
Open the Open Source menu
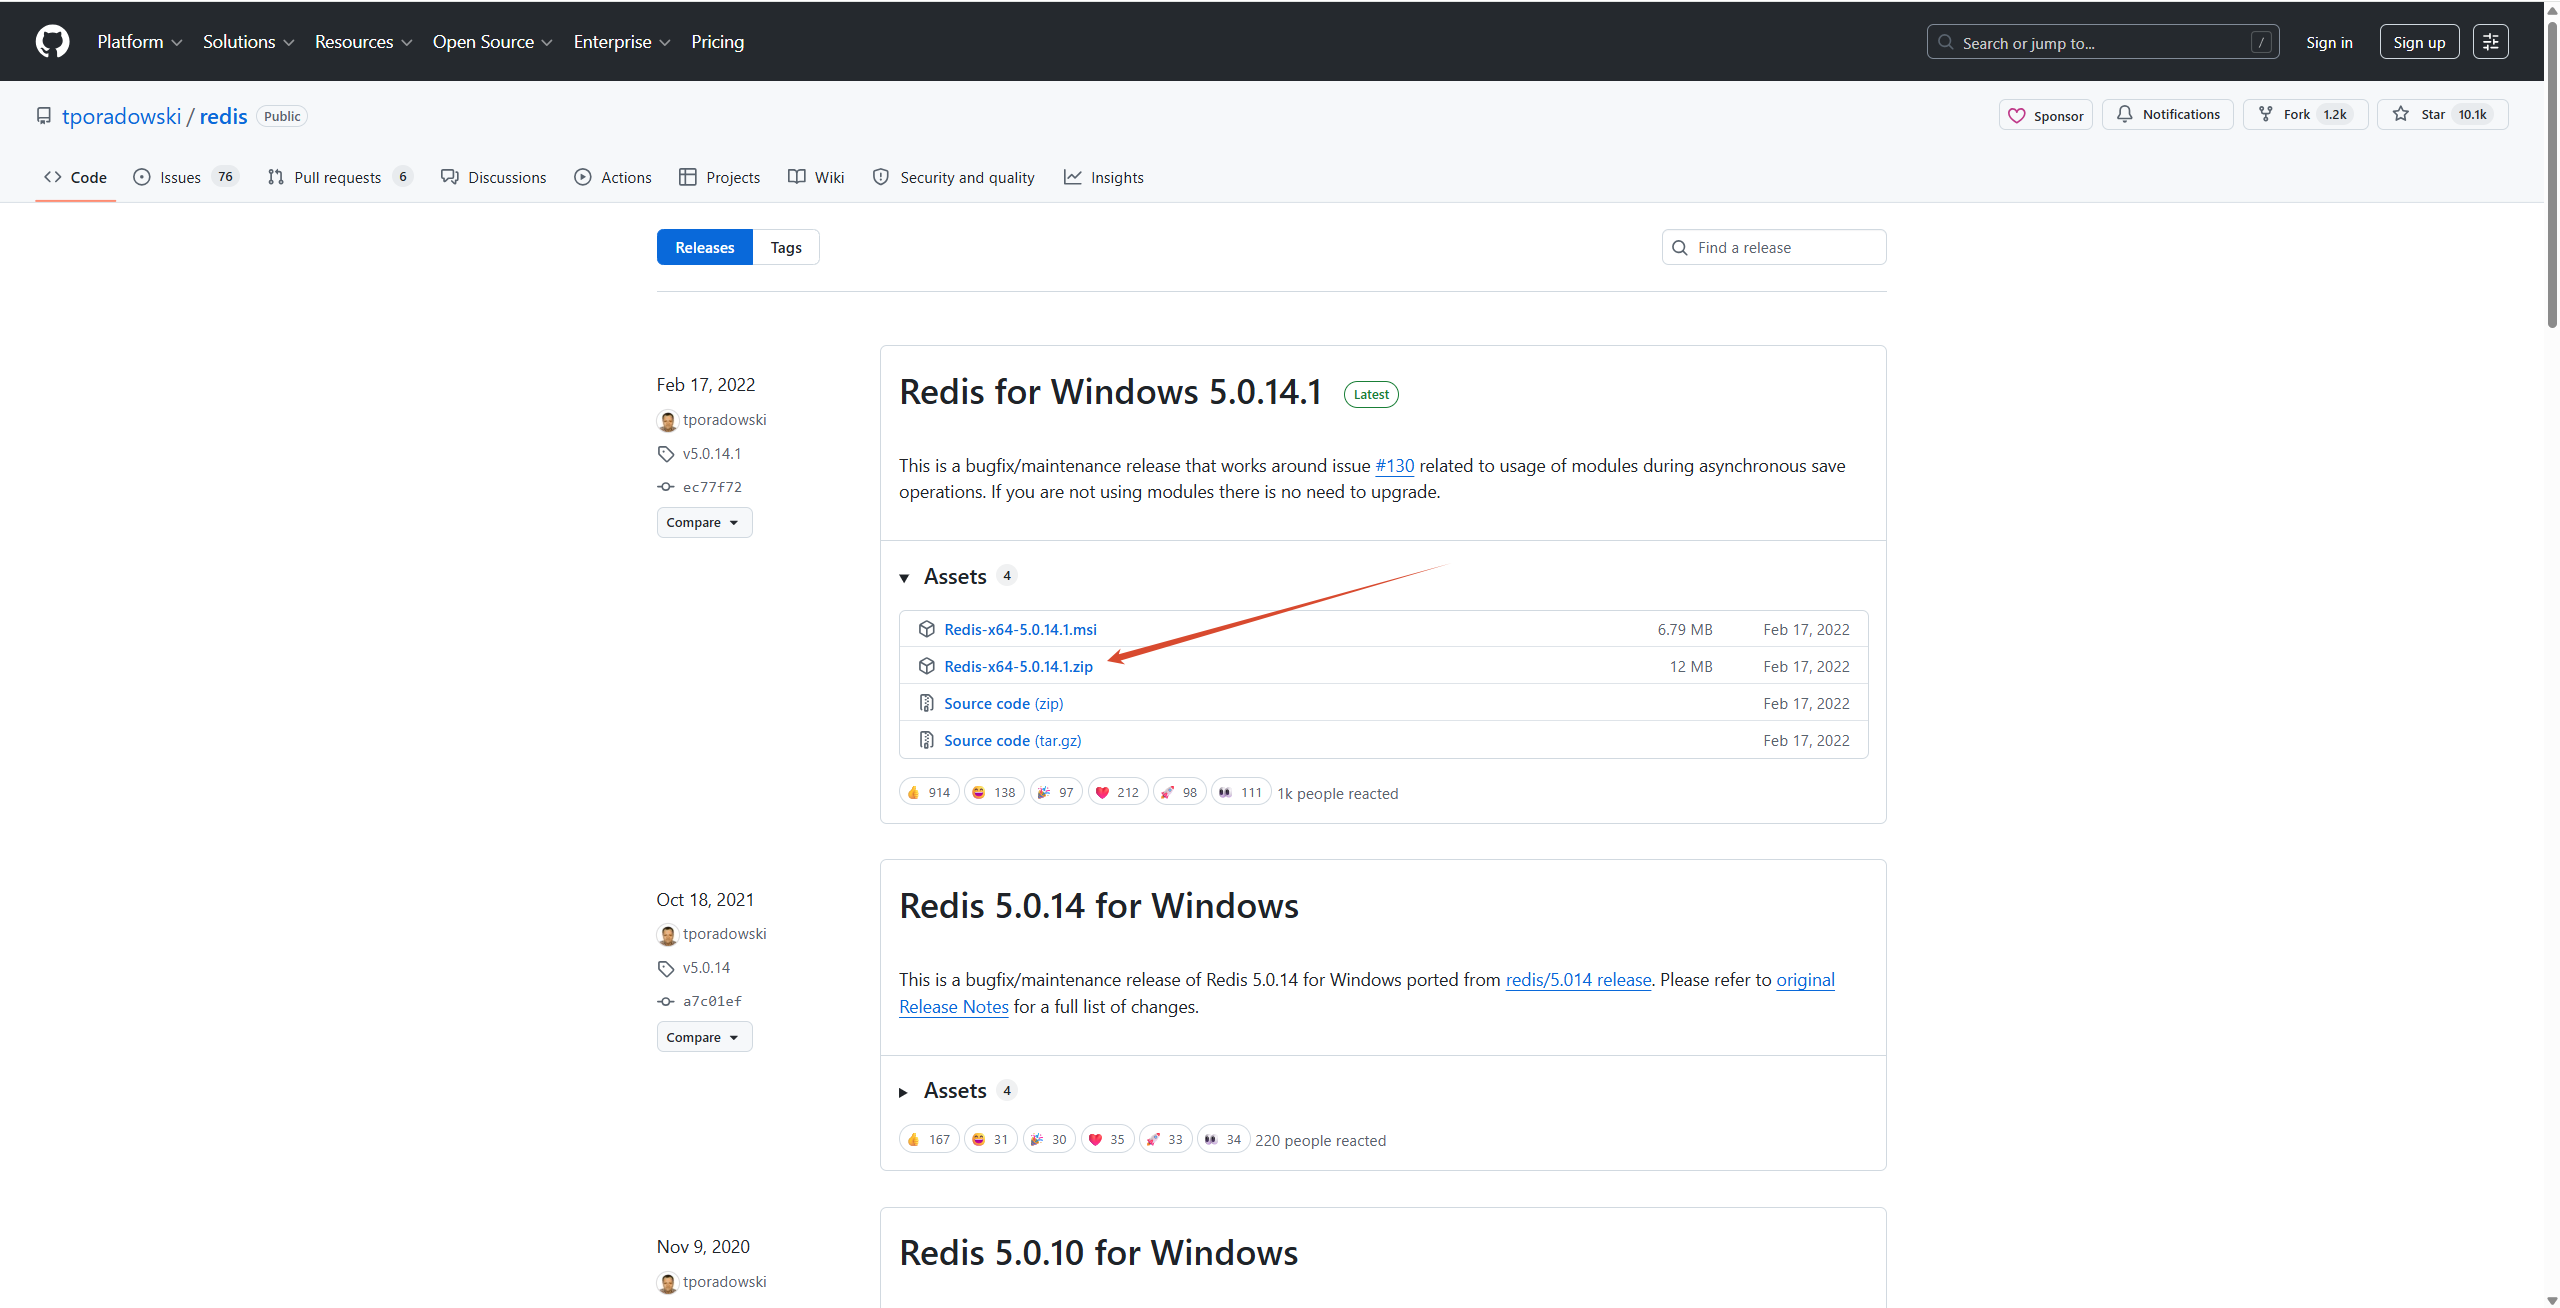(x=492, y=42)
